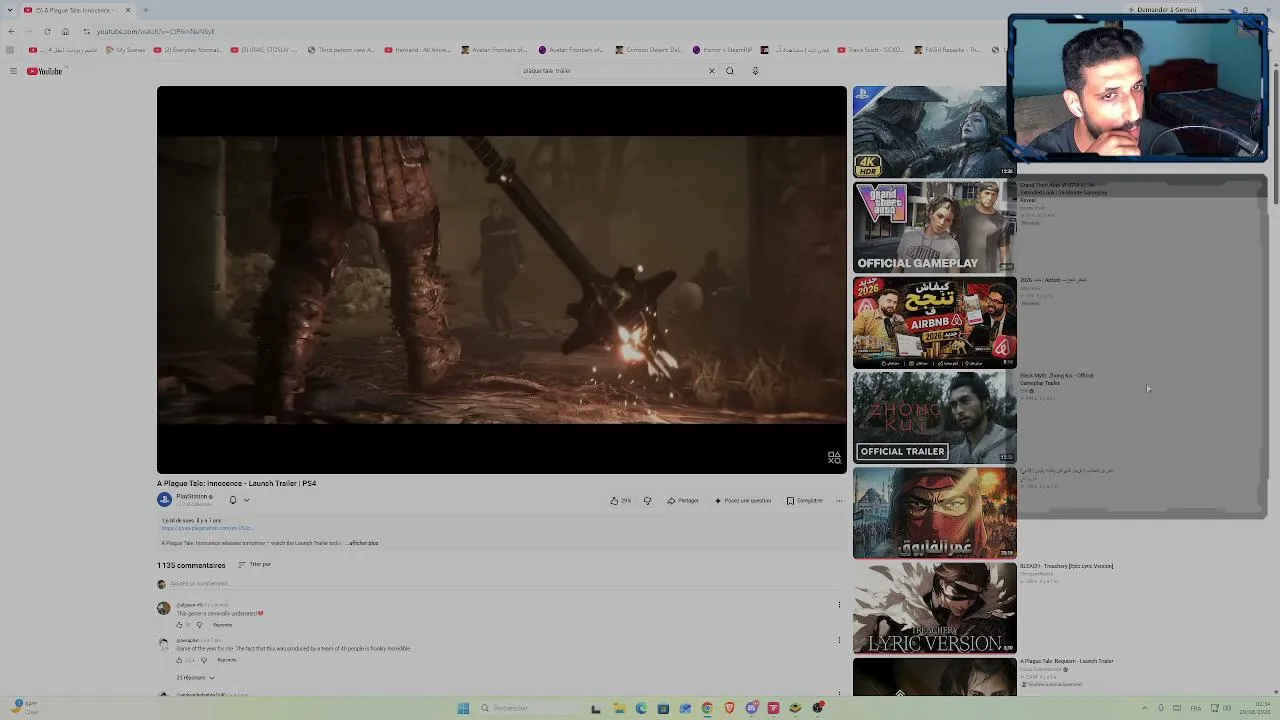Image resolution: width=1280 pixels, height=720 pixels.
Task: Open a new browser tab
Action: 146,10
